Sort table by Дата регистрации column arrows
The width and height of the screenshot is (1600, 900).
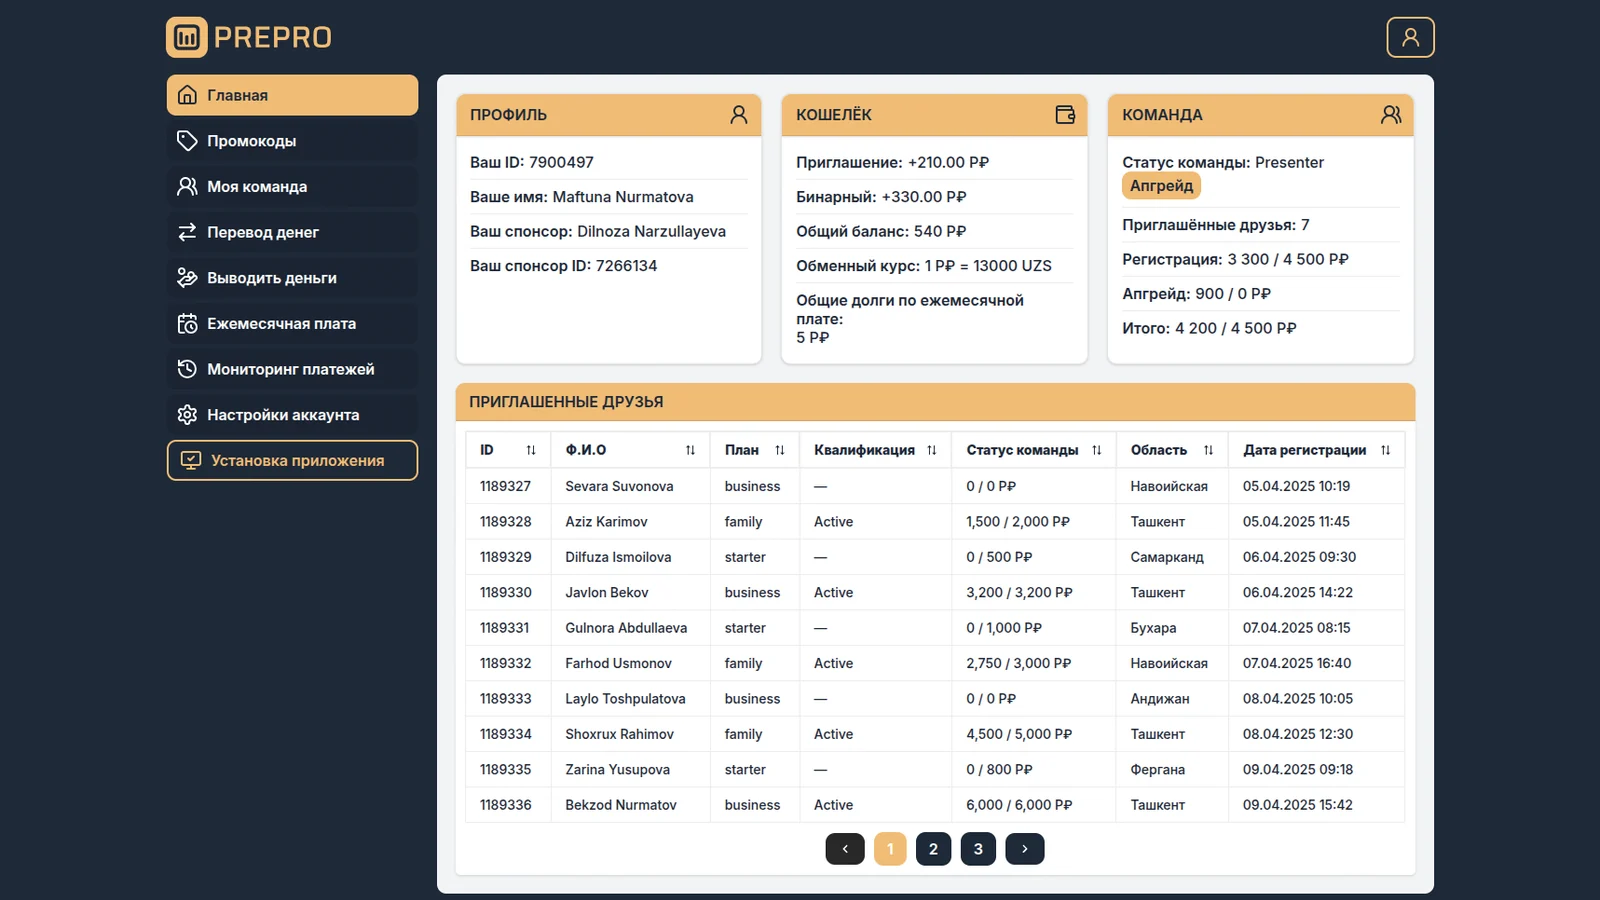point(1385,450)
